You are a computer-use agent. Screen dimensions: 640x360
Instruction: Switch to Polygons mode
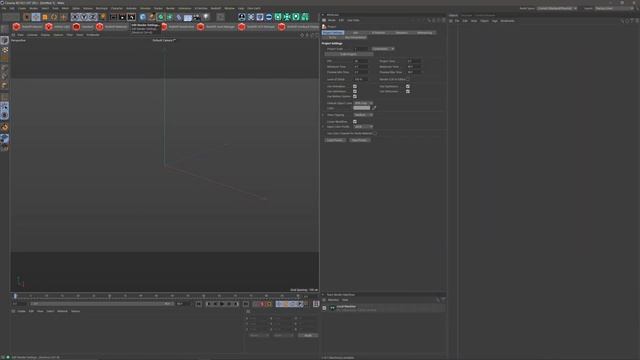point(4,85)
